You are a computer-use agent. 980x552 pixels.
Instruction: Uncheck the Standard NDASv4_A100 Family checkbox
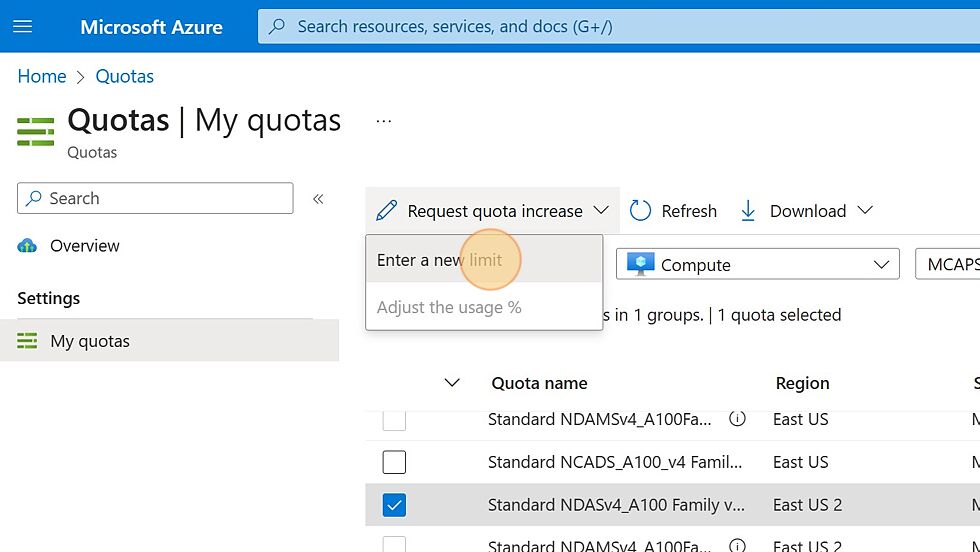tap(394, 505)
